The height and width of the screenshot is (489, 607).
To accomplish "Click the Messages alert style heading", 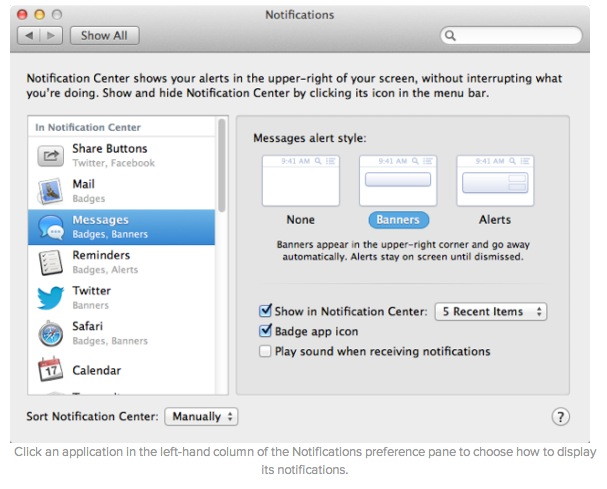I will [x=310, y=138].
